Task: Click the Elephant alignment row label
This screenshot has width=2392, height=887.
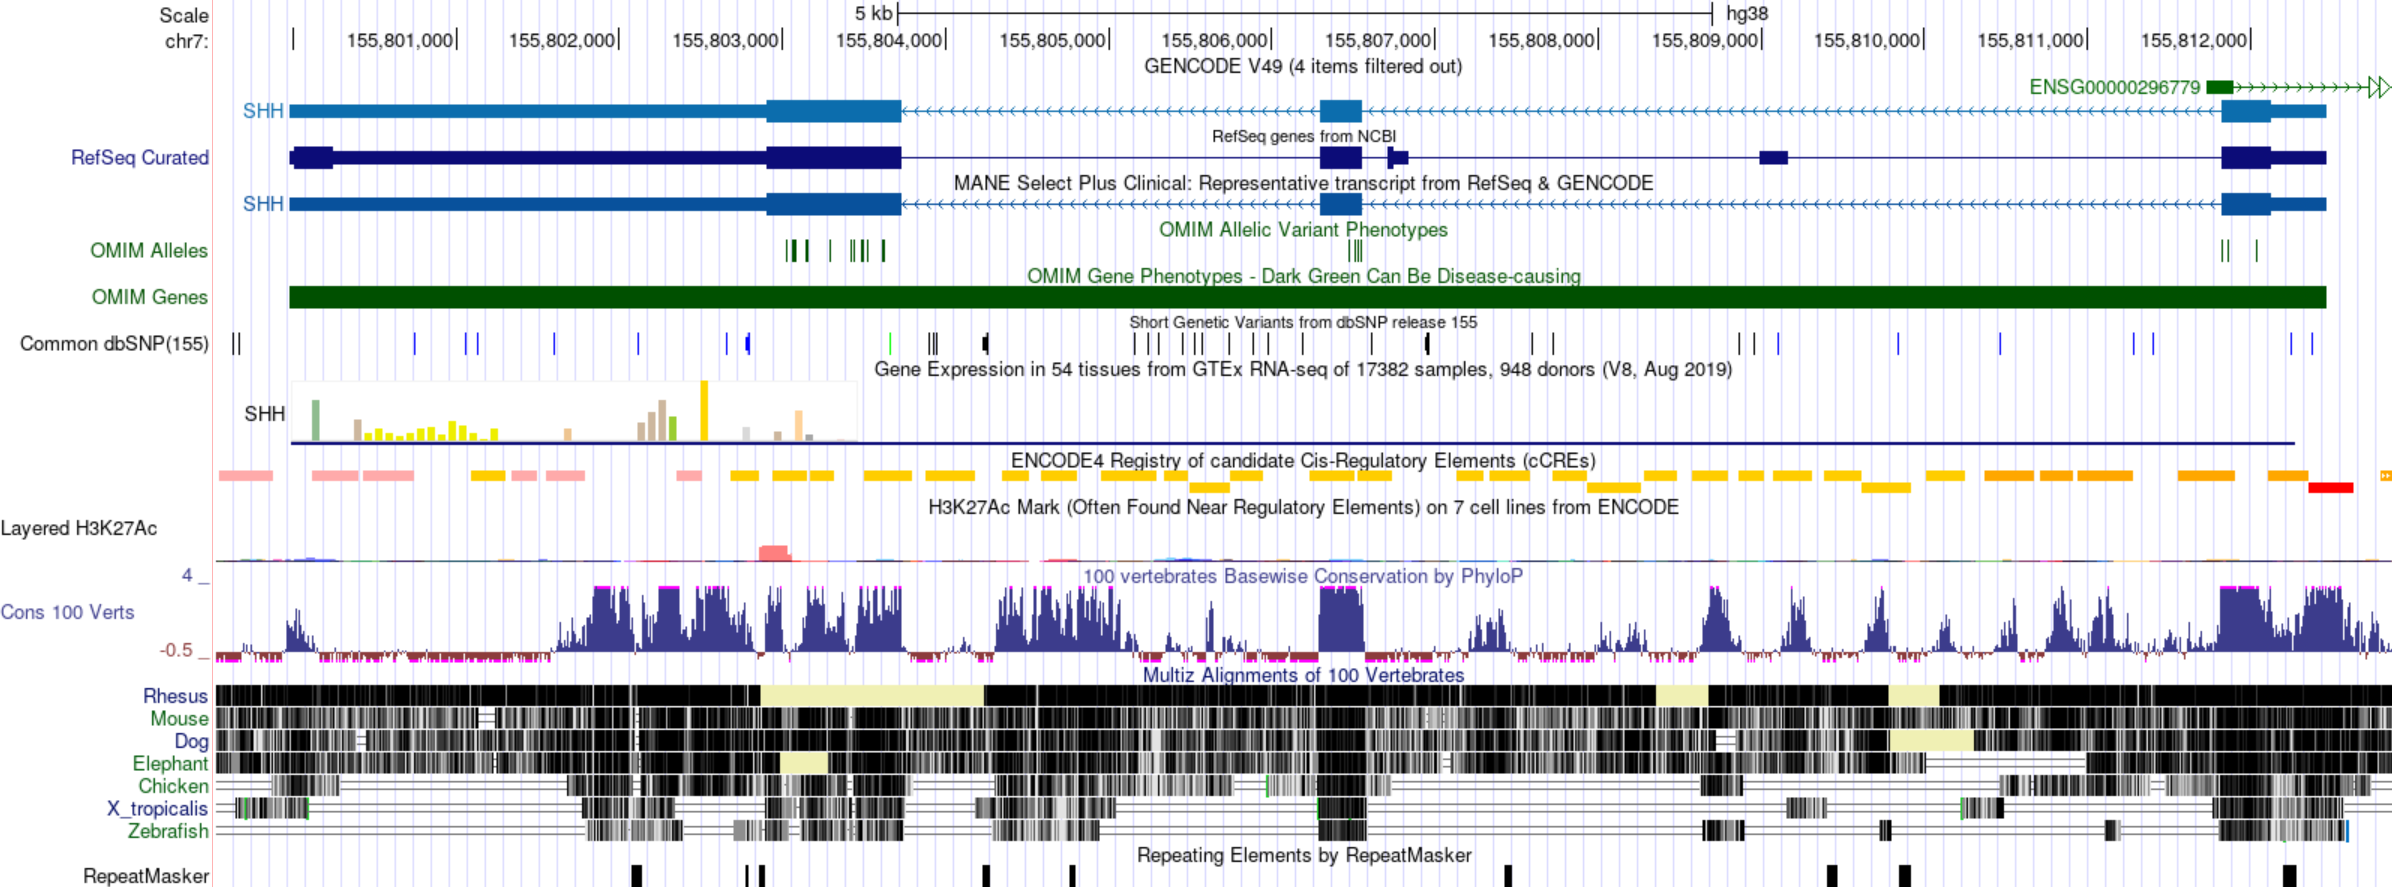Action: click(x=170, y=764)
